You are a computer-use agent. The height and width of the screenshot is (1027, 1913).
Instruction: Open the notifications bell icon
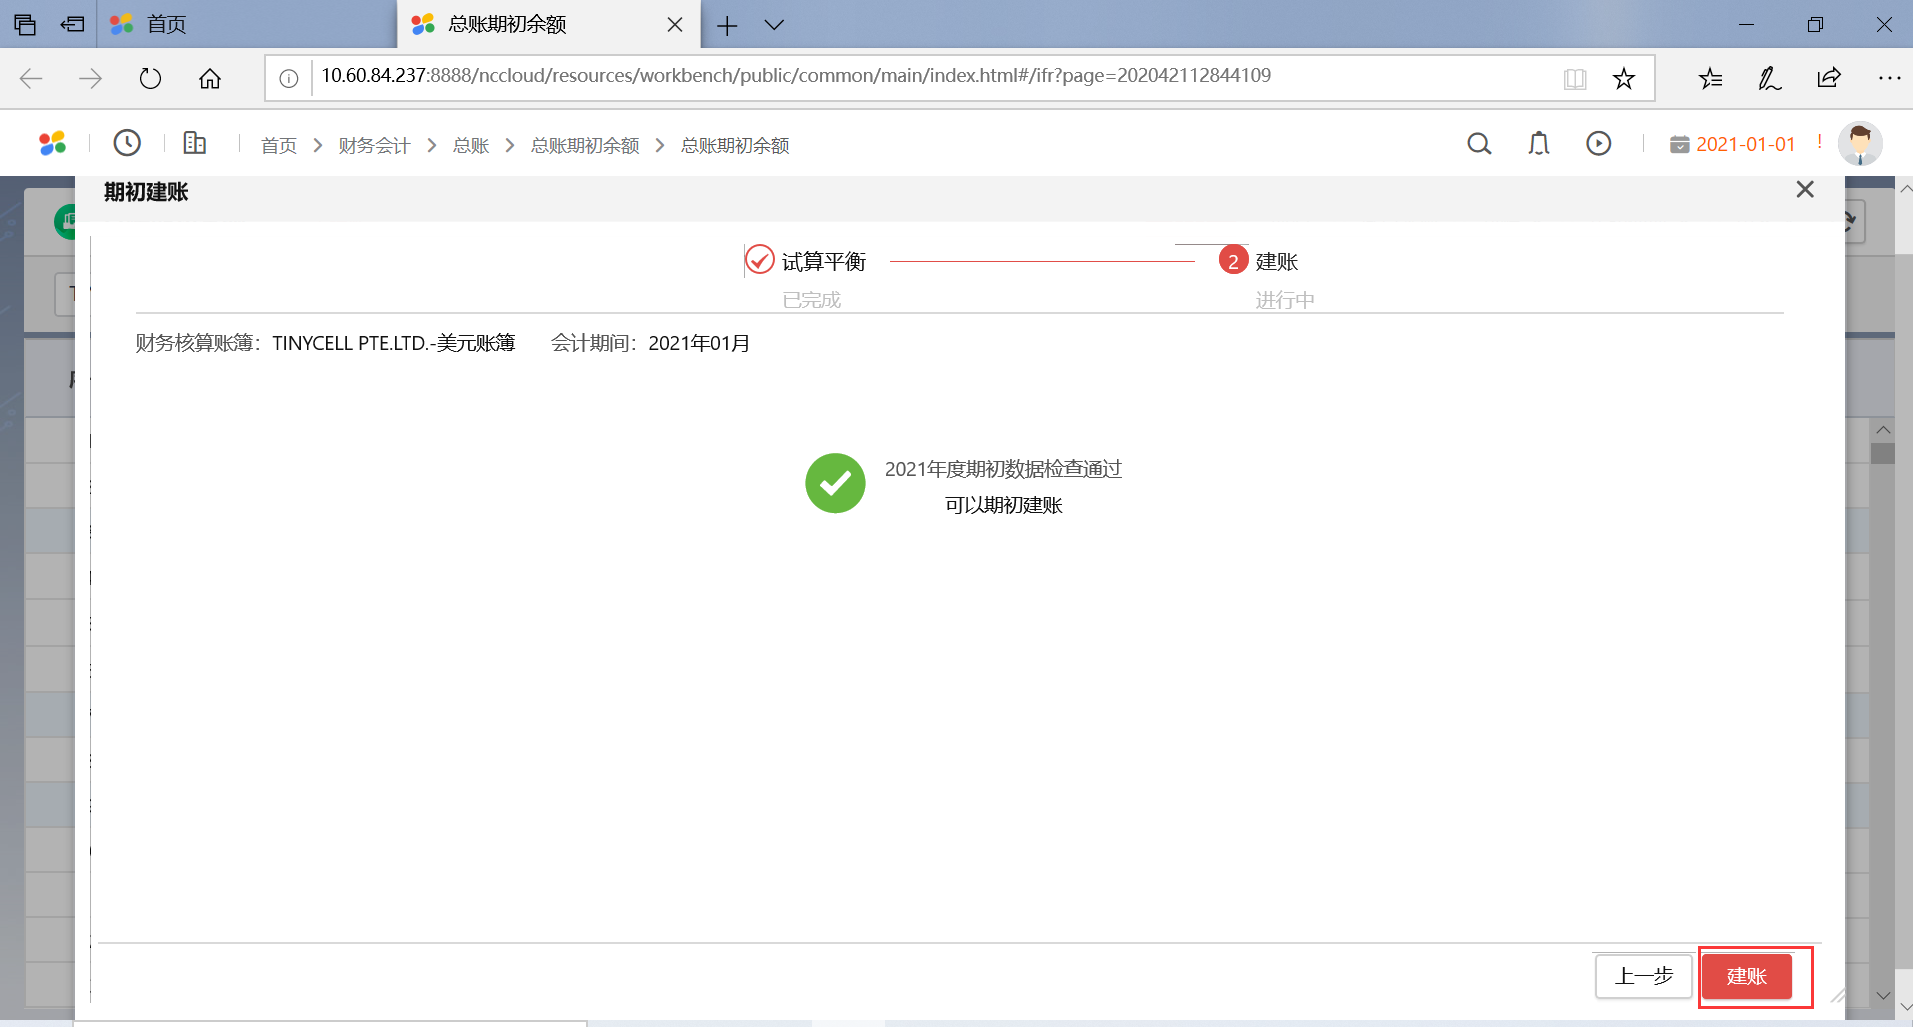(1538, 144)
